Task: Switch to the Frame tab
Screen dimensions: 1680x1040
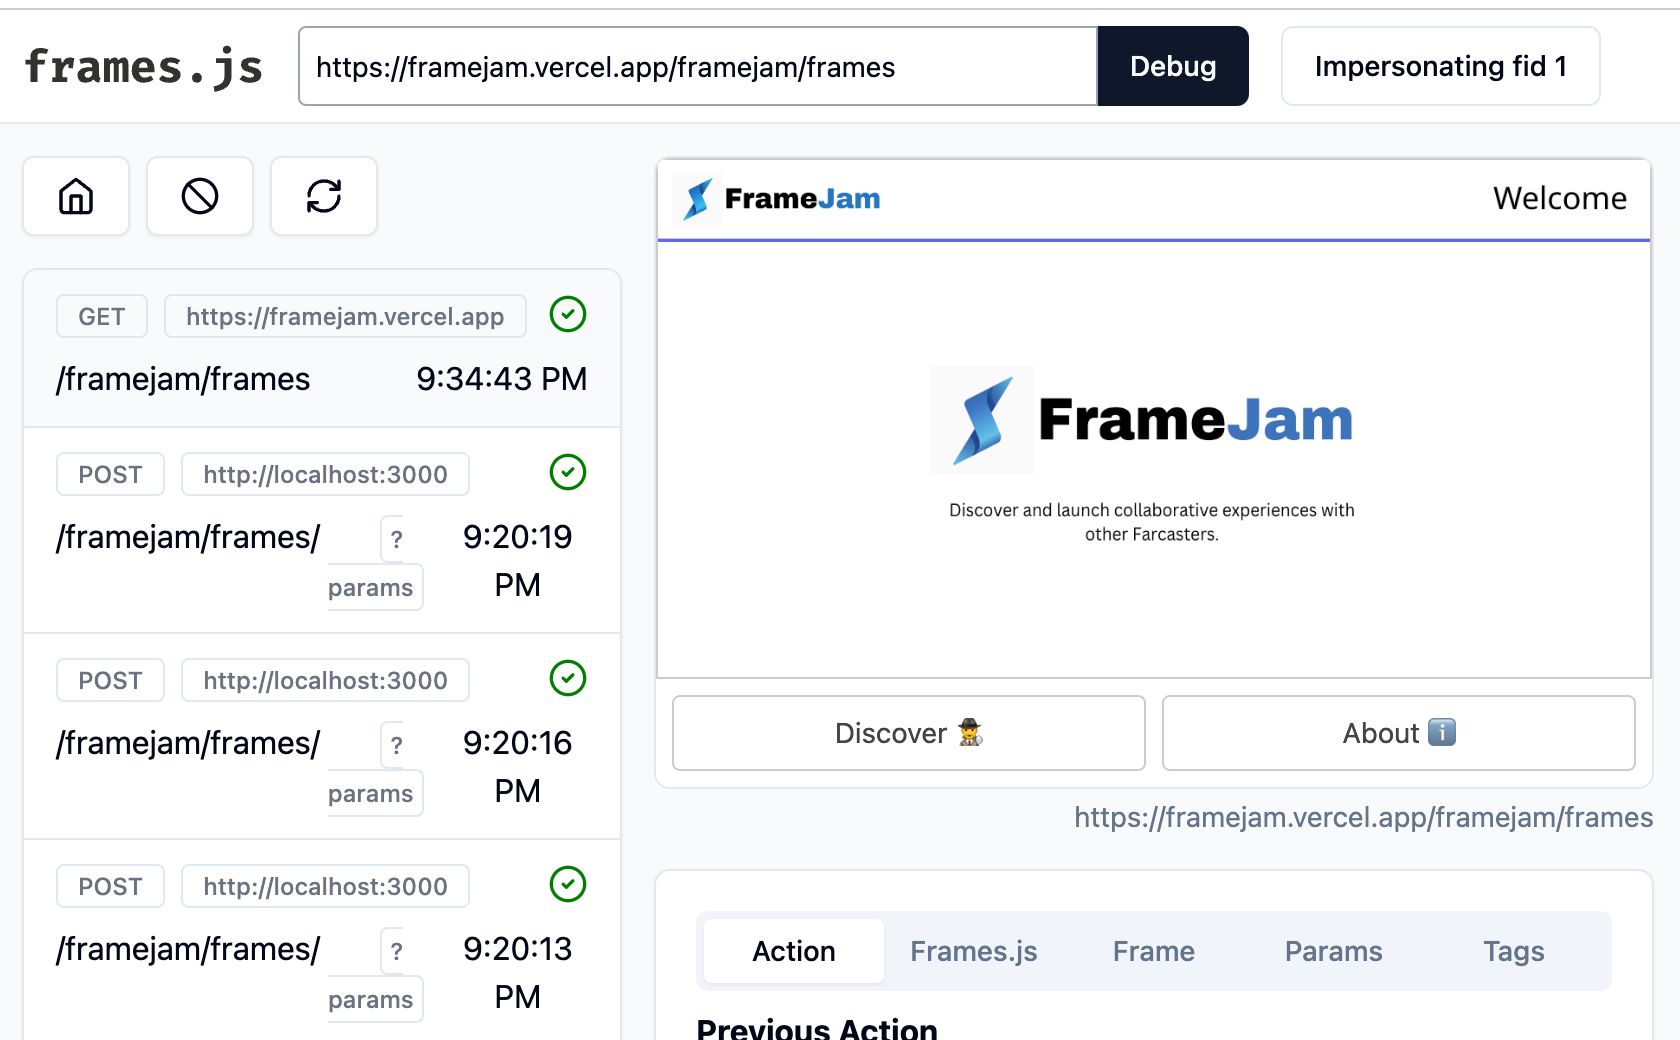Action: (1154, 951)
